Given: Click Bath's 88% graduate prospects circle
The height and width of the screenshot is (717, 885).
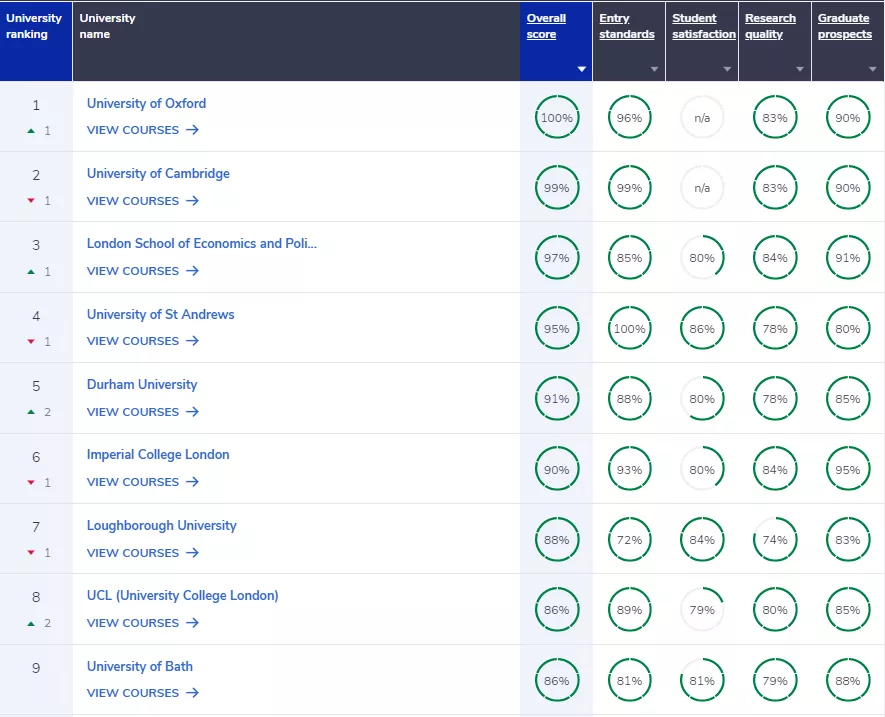Looking at the screenshot, I should click(847, 681).
